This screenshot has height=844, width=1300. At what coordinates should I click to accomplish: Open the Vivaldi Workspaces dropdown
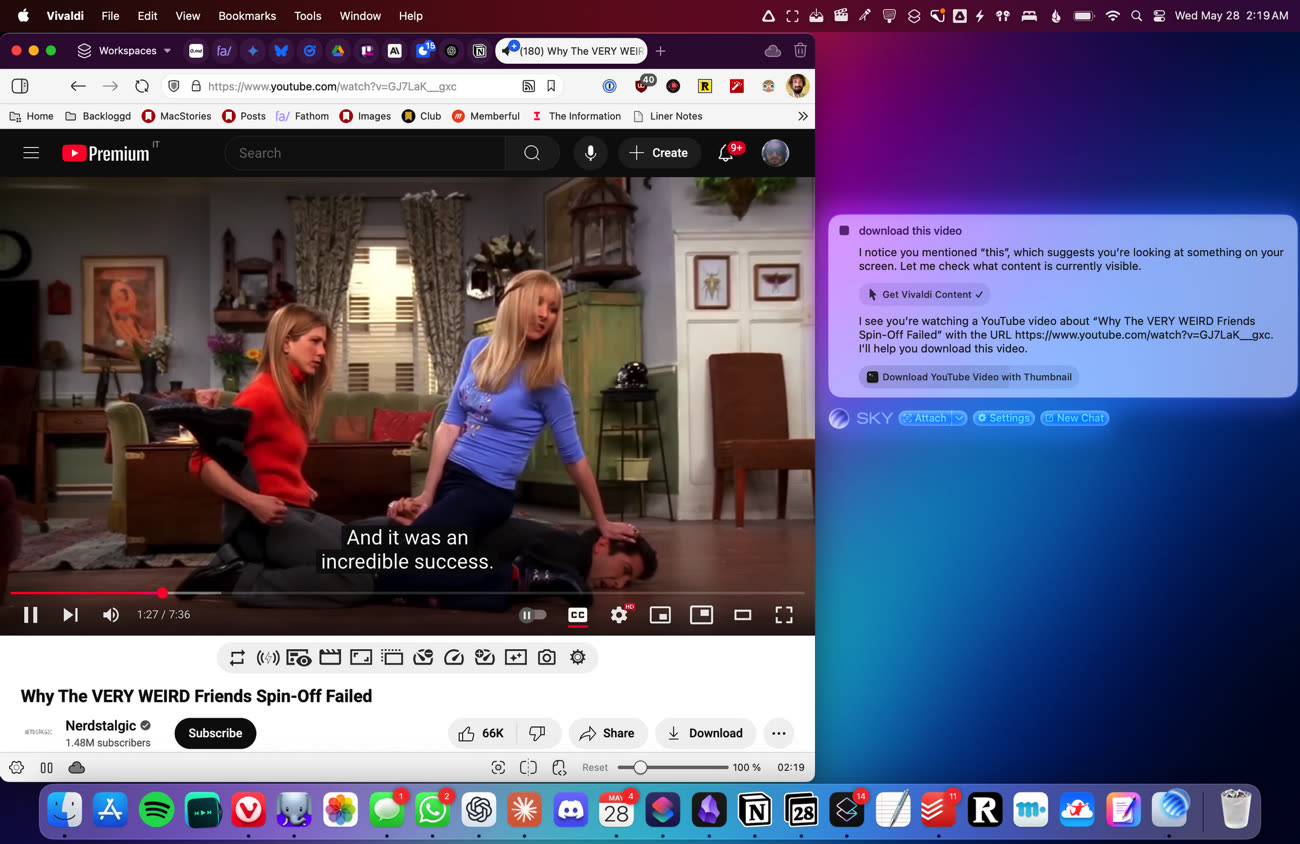point(124,50)
